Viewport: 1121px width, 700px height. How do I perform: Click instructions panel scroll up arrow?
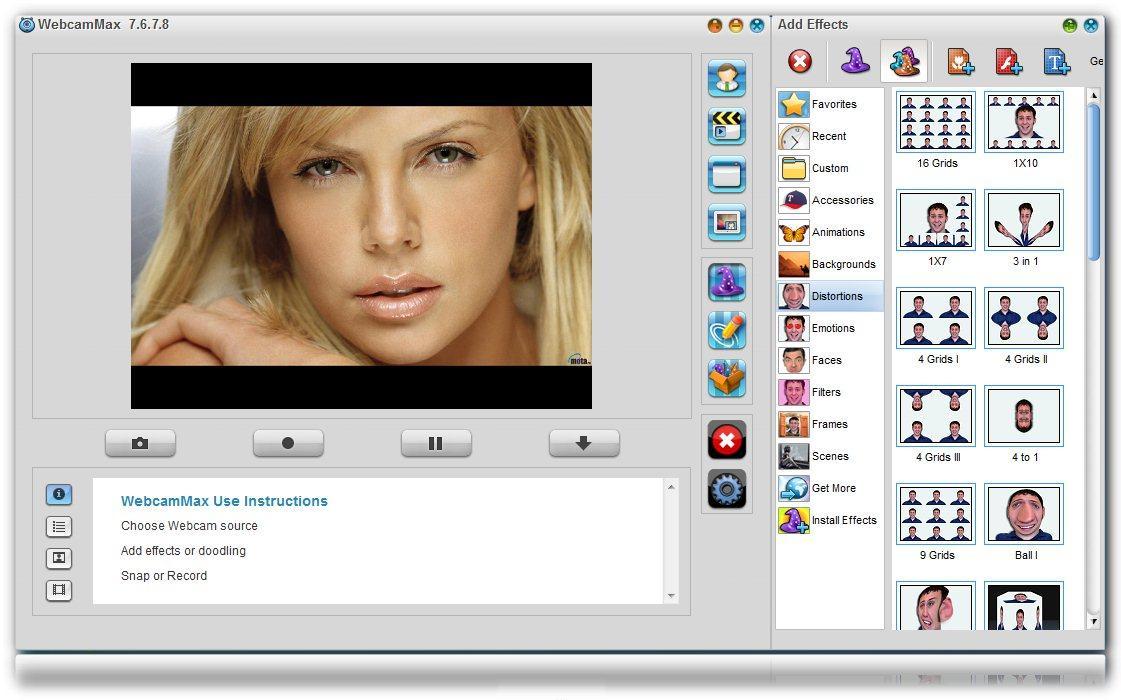pos(671,487)
